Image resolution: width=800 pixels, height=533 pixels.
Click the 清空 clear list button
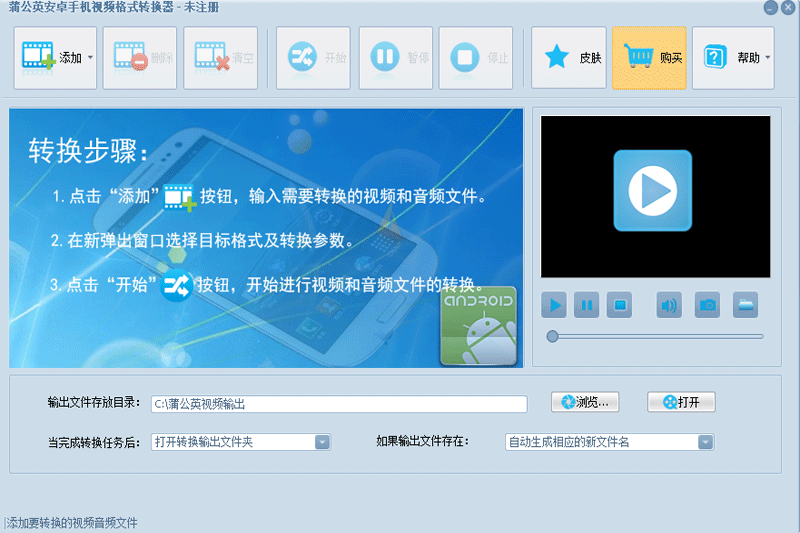(220, 58)
